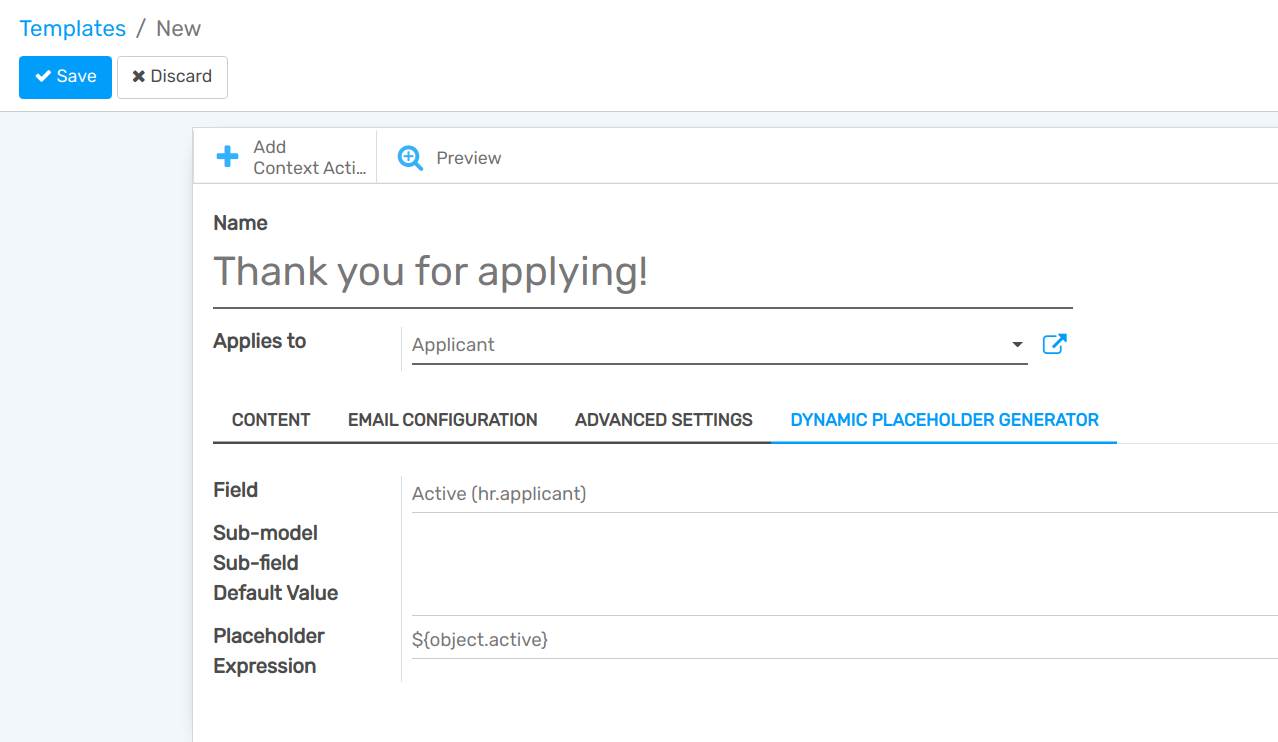Click inside the Applies to combo box
The width and height of the screenshot is (1278, 742).
[x=700, y=345]
